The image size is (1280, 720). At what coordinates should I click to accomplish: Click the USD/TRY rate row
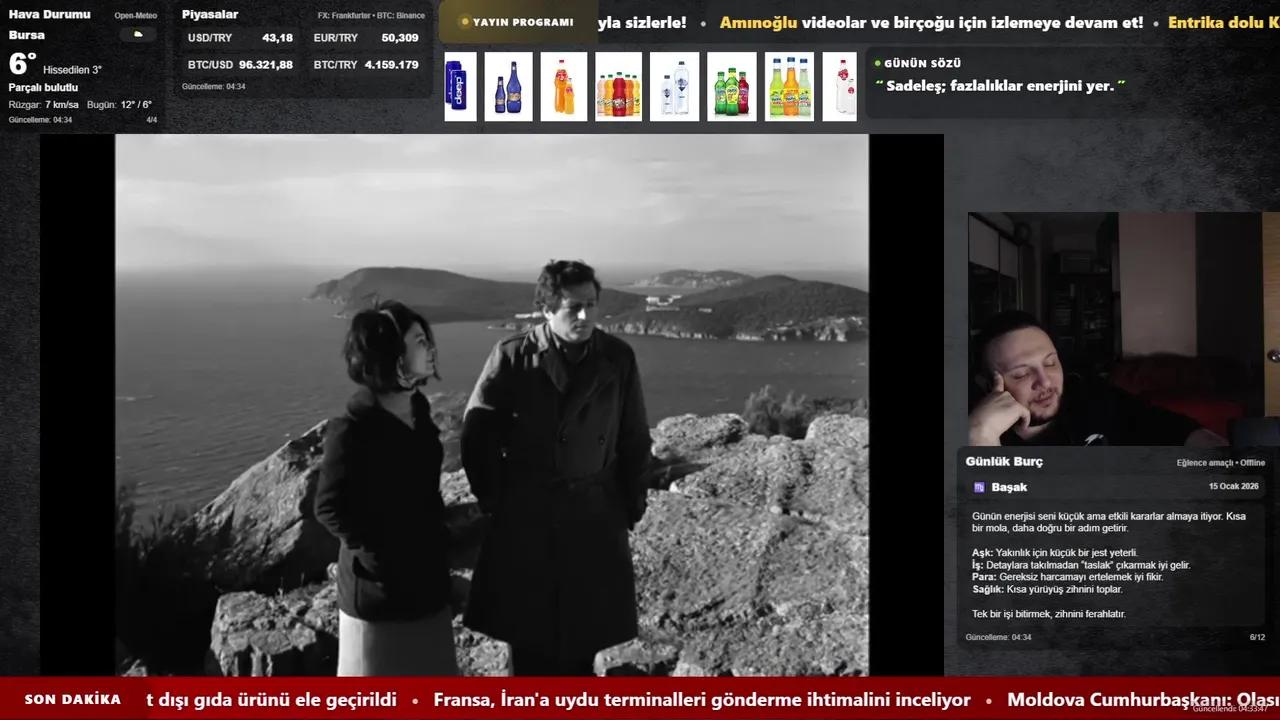coord(240,38)
